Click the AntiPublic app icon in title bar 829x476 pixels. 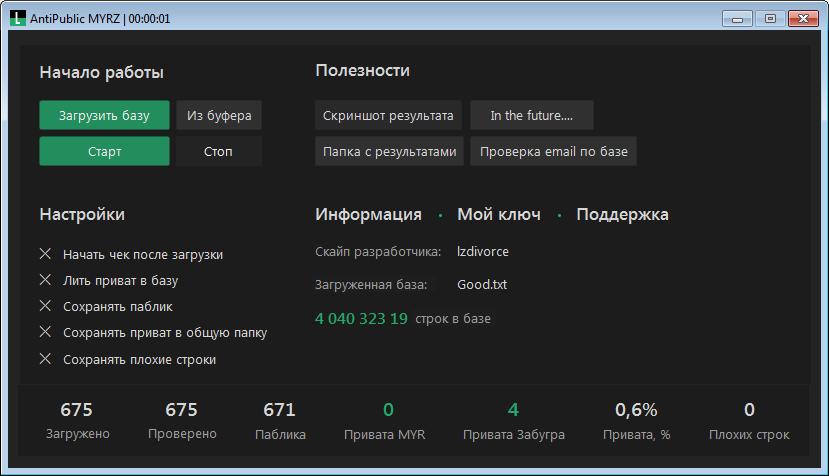[x=17, y=18]
